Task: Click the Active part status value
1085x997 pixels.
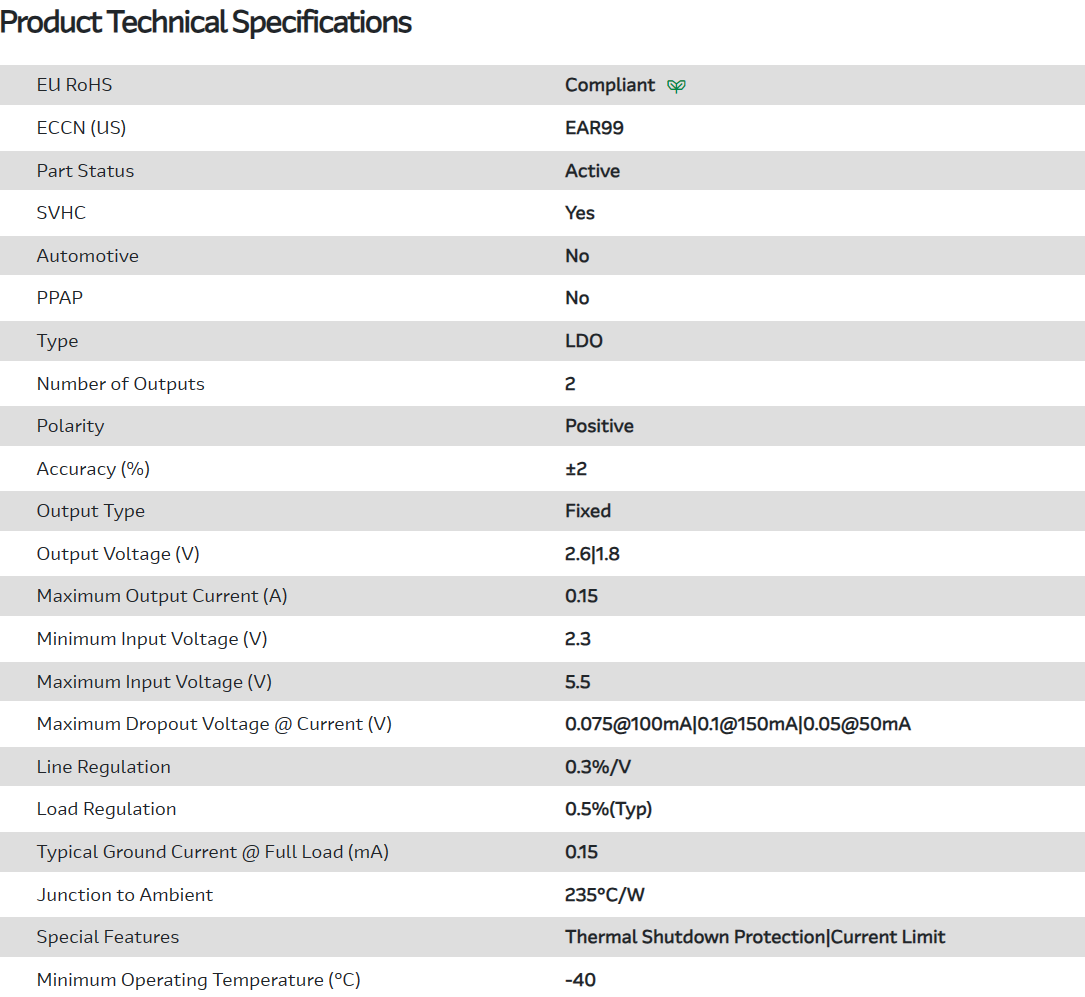Action: click(x=592, y=171)
